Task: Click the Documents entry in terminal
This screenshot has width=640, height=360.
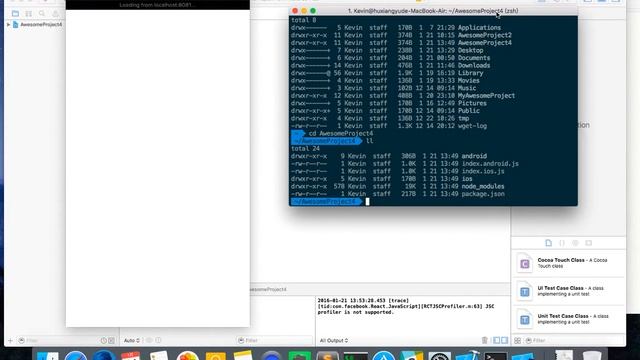Action: click(x=474, y=58)
